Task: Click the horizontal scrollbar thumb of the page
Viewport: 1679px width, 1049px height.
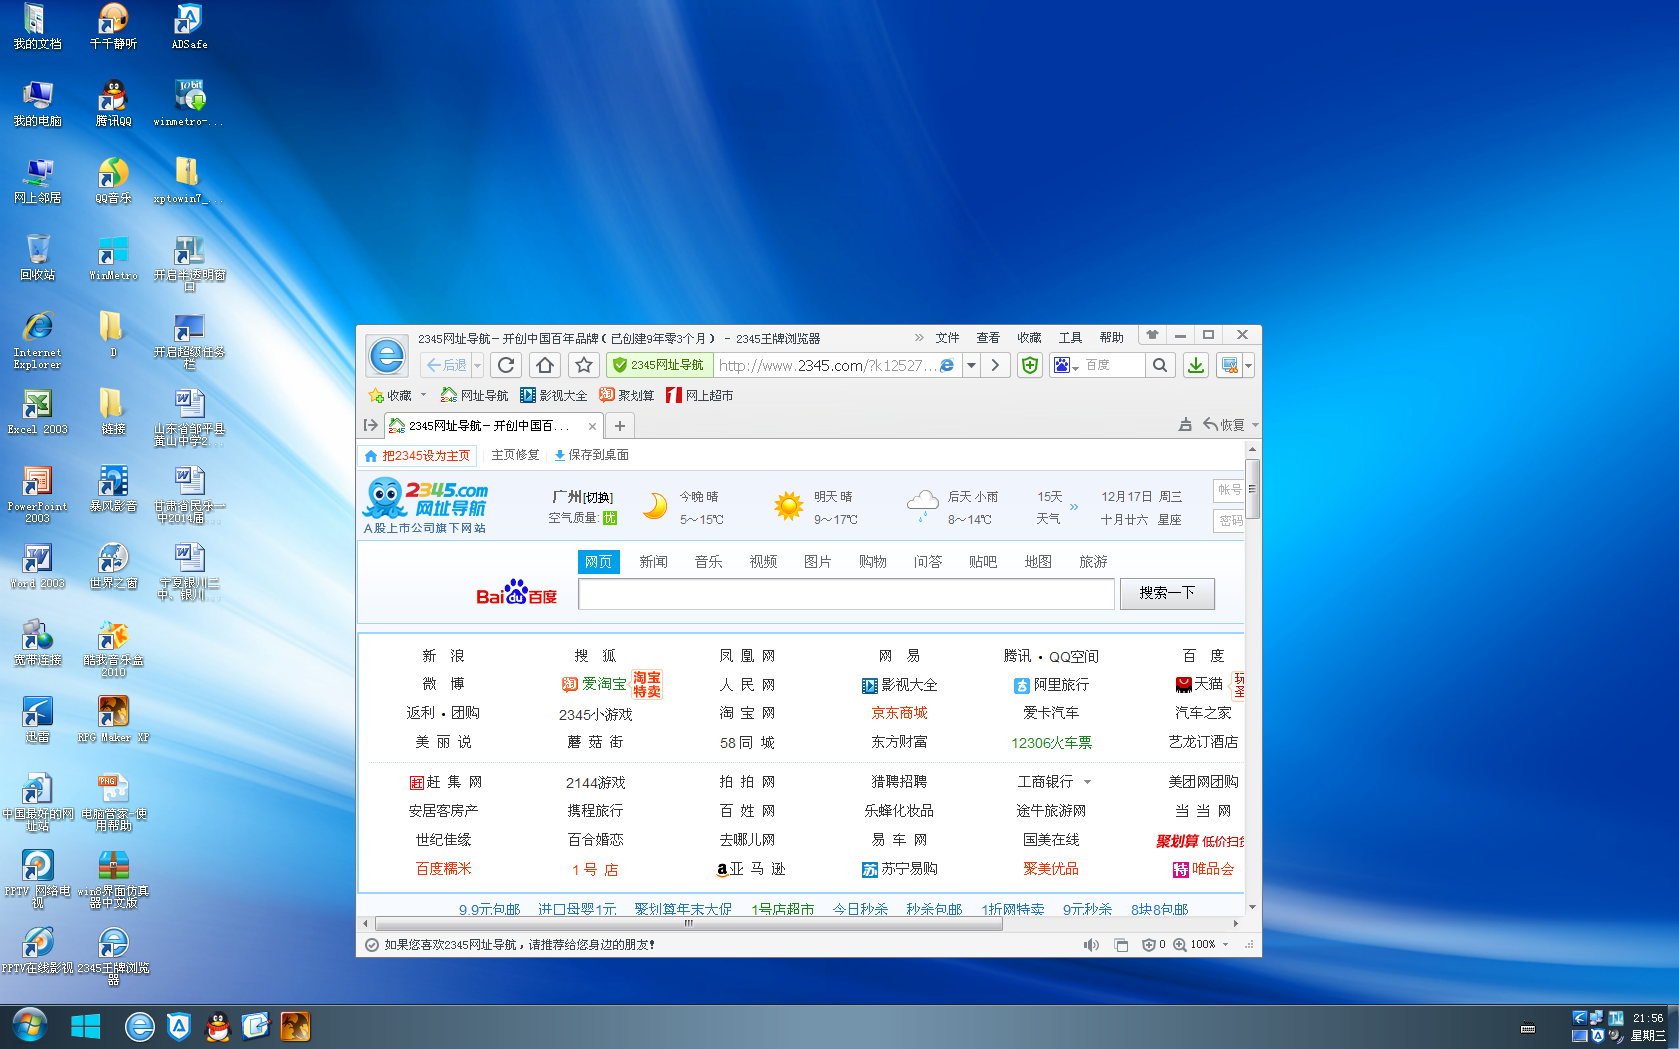Action: click(x=689, y=924)
